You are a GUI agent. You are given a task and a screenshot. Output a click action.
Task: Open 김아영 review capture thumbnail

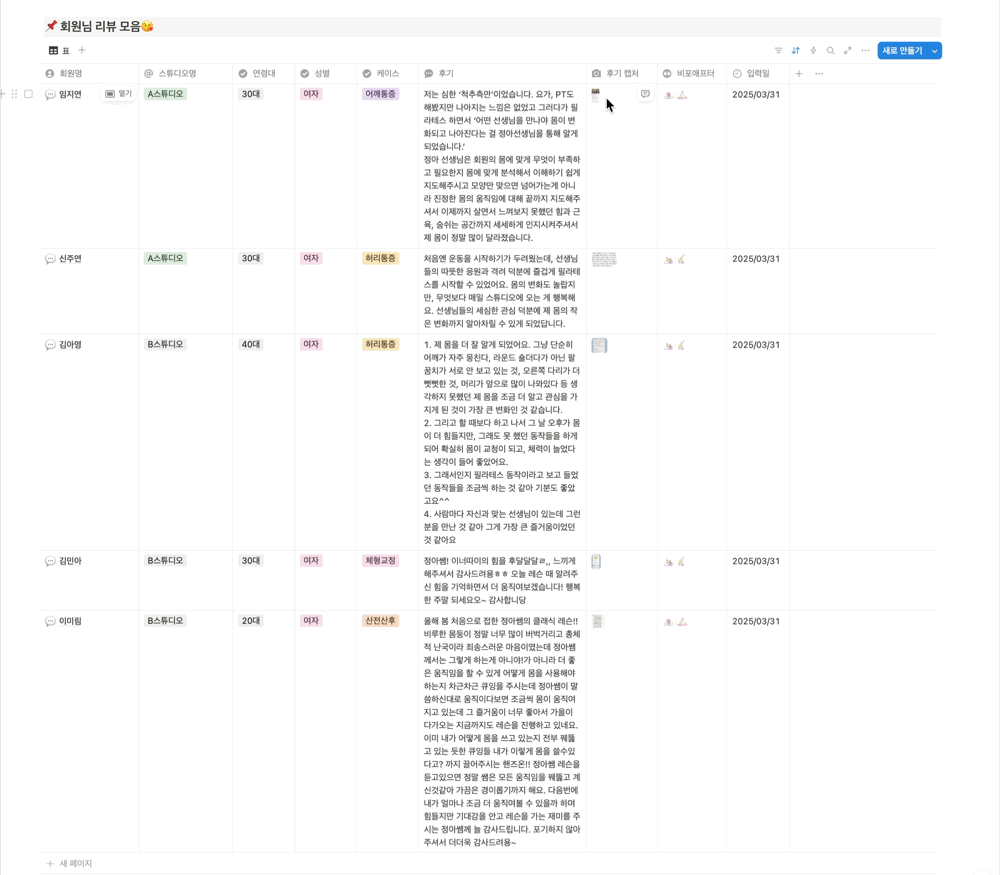tap(599, 345)
